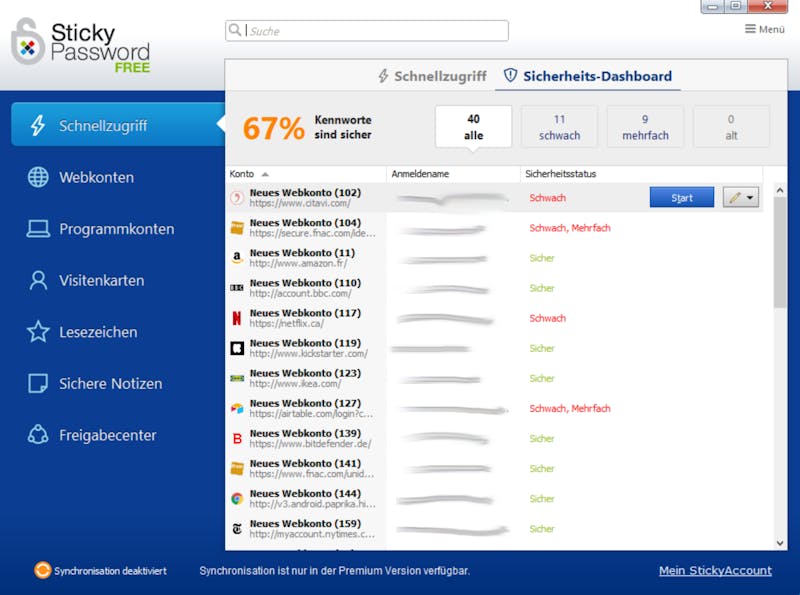Click the Freigabecenter sharing icon
This screenshot has height=595, width=800.
[x=38, y=435]
